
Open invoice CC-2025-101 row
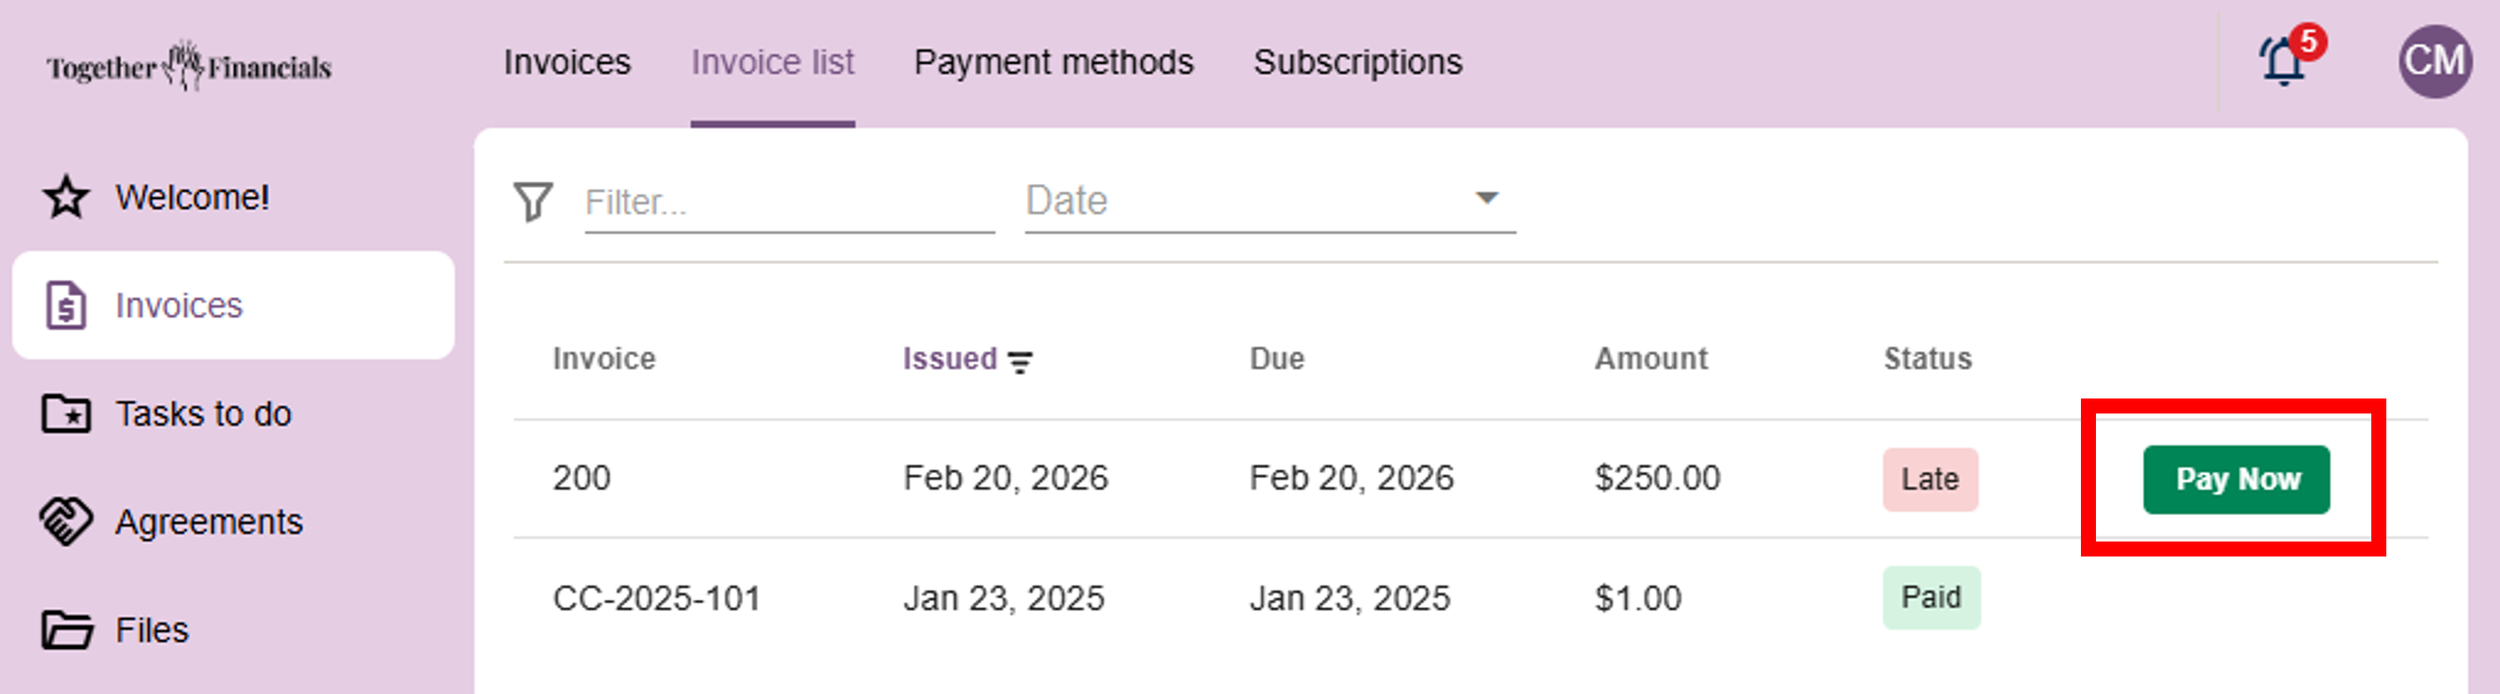tap(656, 598)
